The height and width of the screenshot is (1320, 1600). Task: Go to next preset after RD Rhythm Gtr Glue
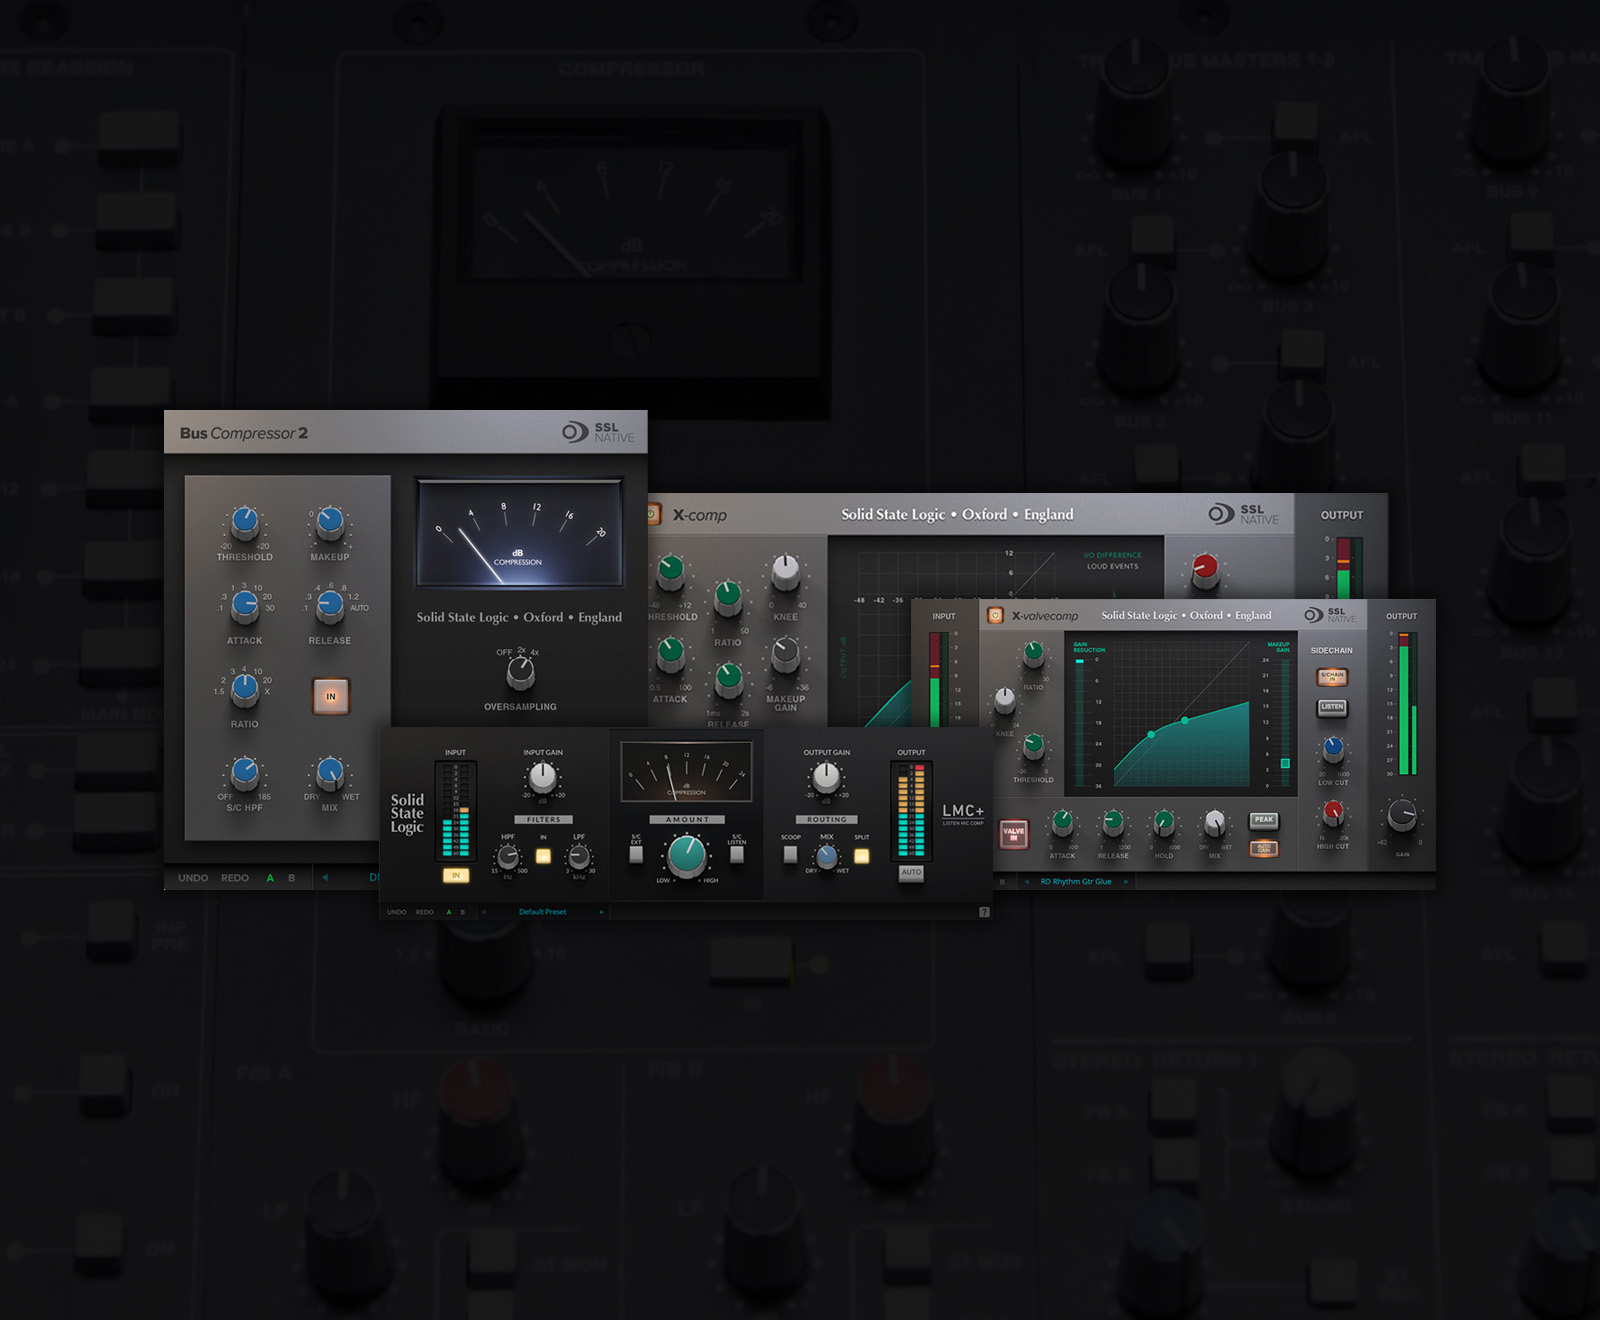point(1126,882)
